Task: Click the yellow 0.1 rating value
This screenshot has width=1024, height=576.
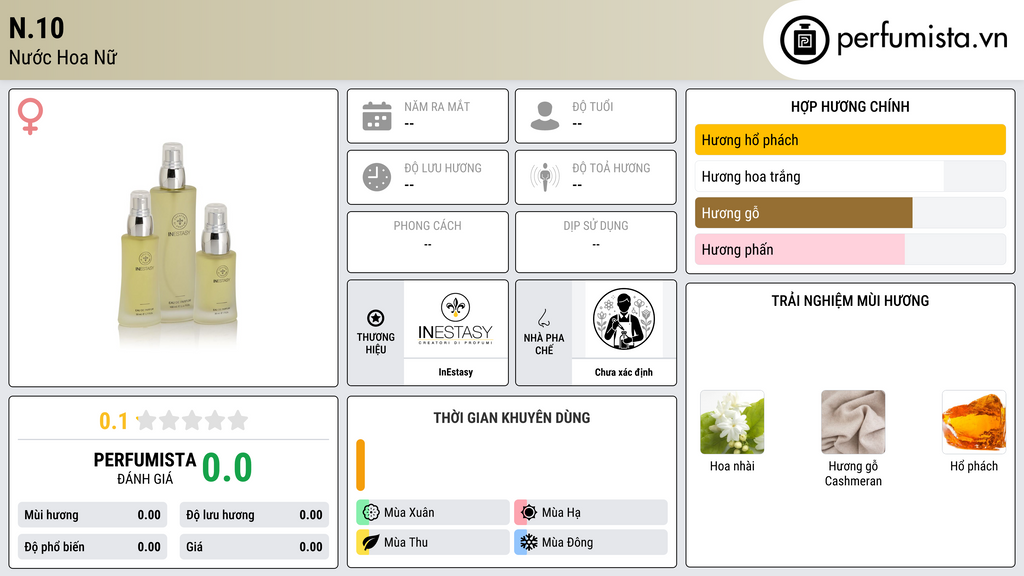Action: tap(113, 421)
